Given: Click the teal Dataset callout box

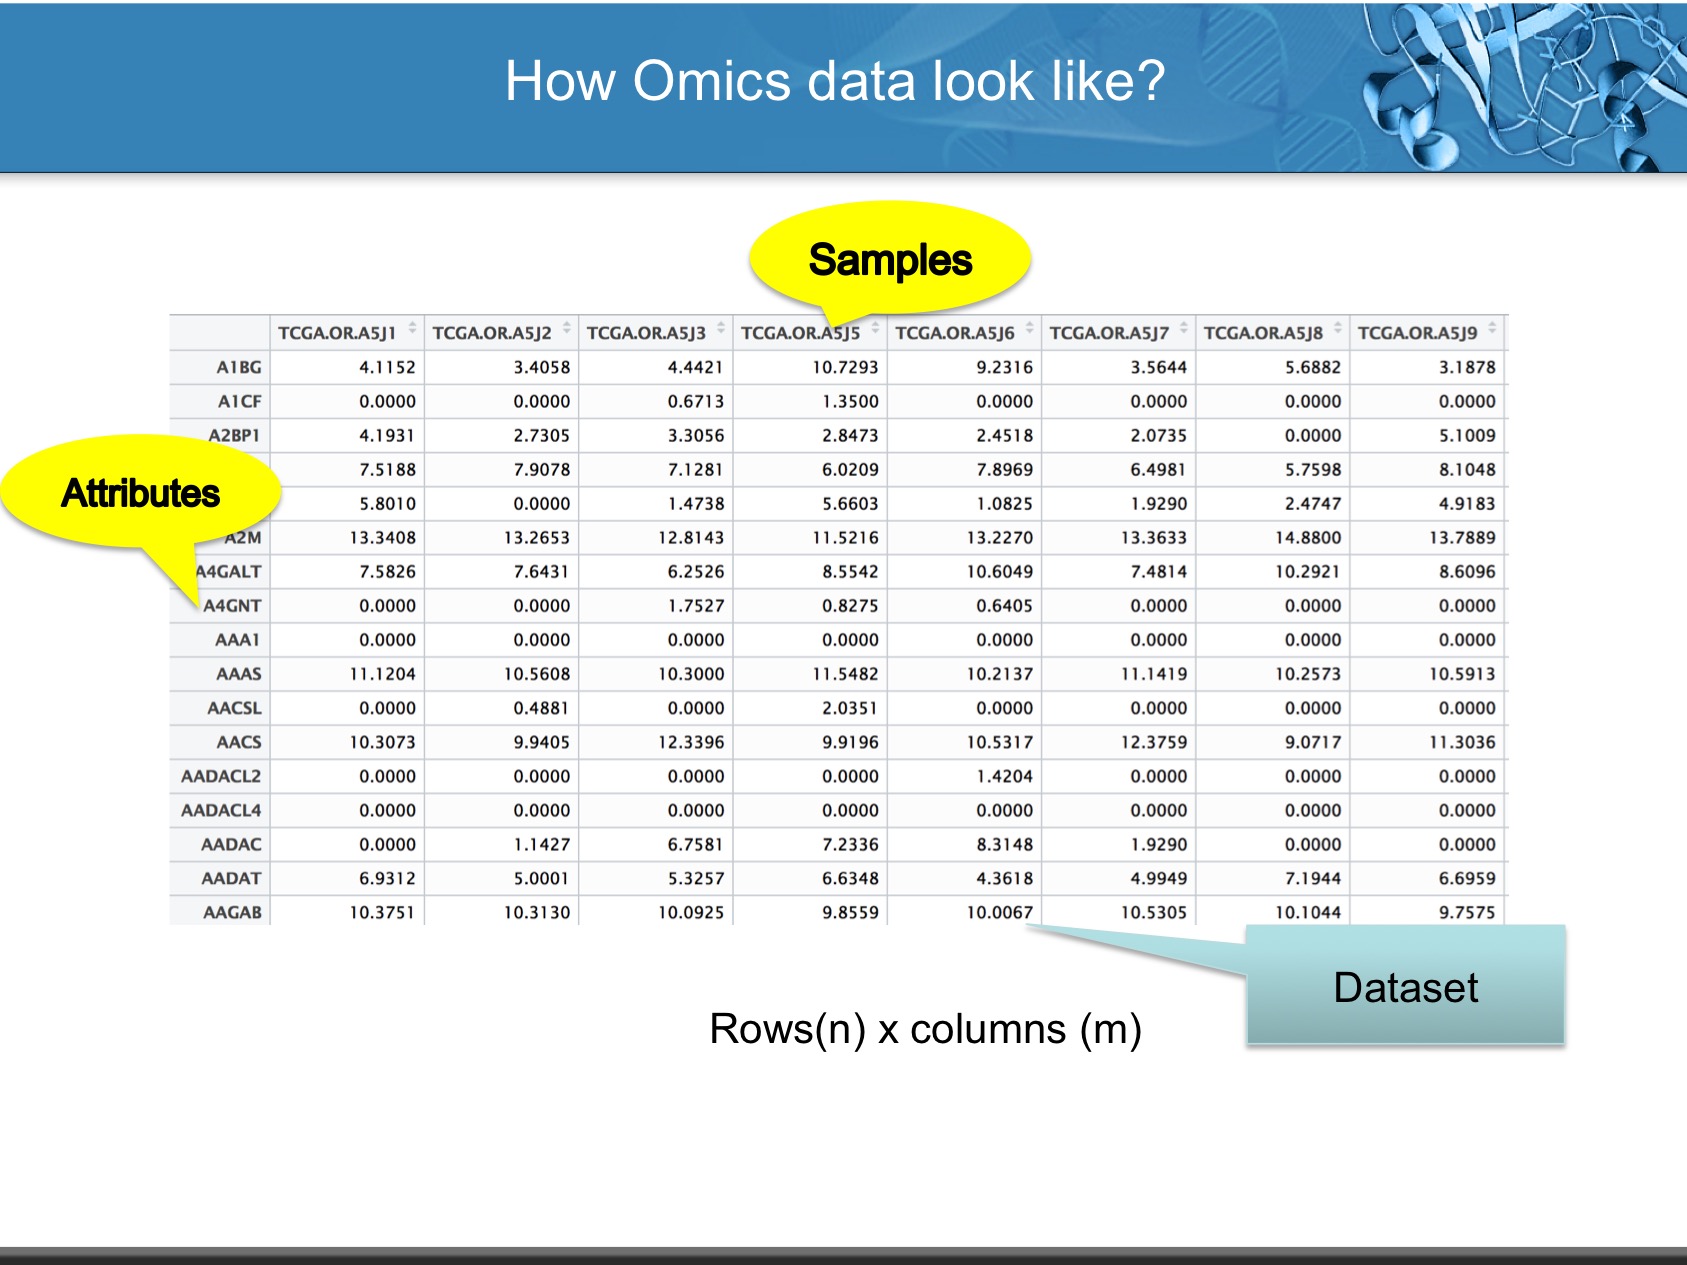Looking at the screenshot, I should point(1405,986).
